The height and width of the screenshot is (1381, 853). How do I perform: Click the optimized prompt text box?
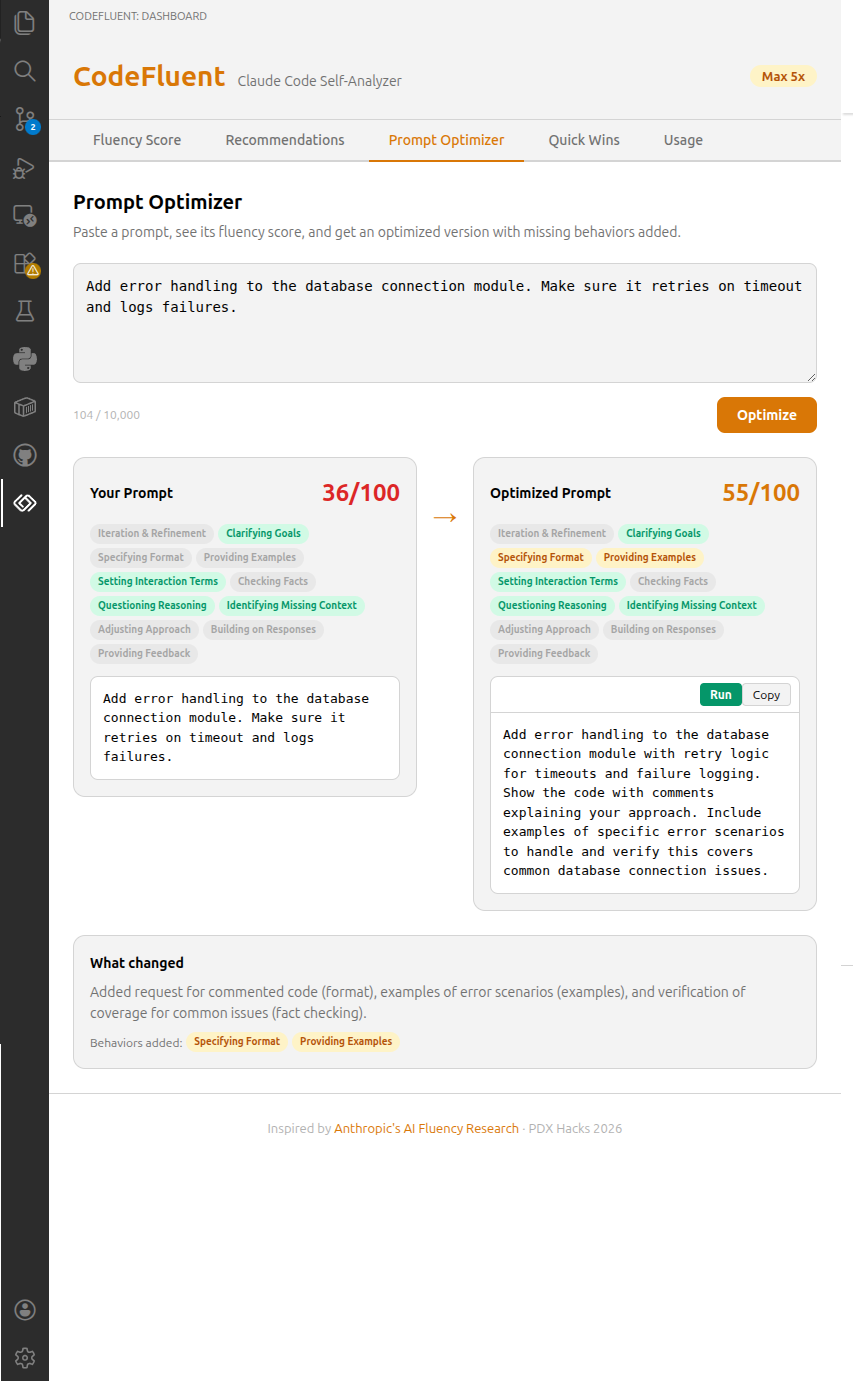click(645, 803)
